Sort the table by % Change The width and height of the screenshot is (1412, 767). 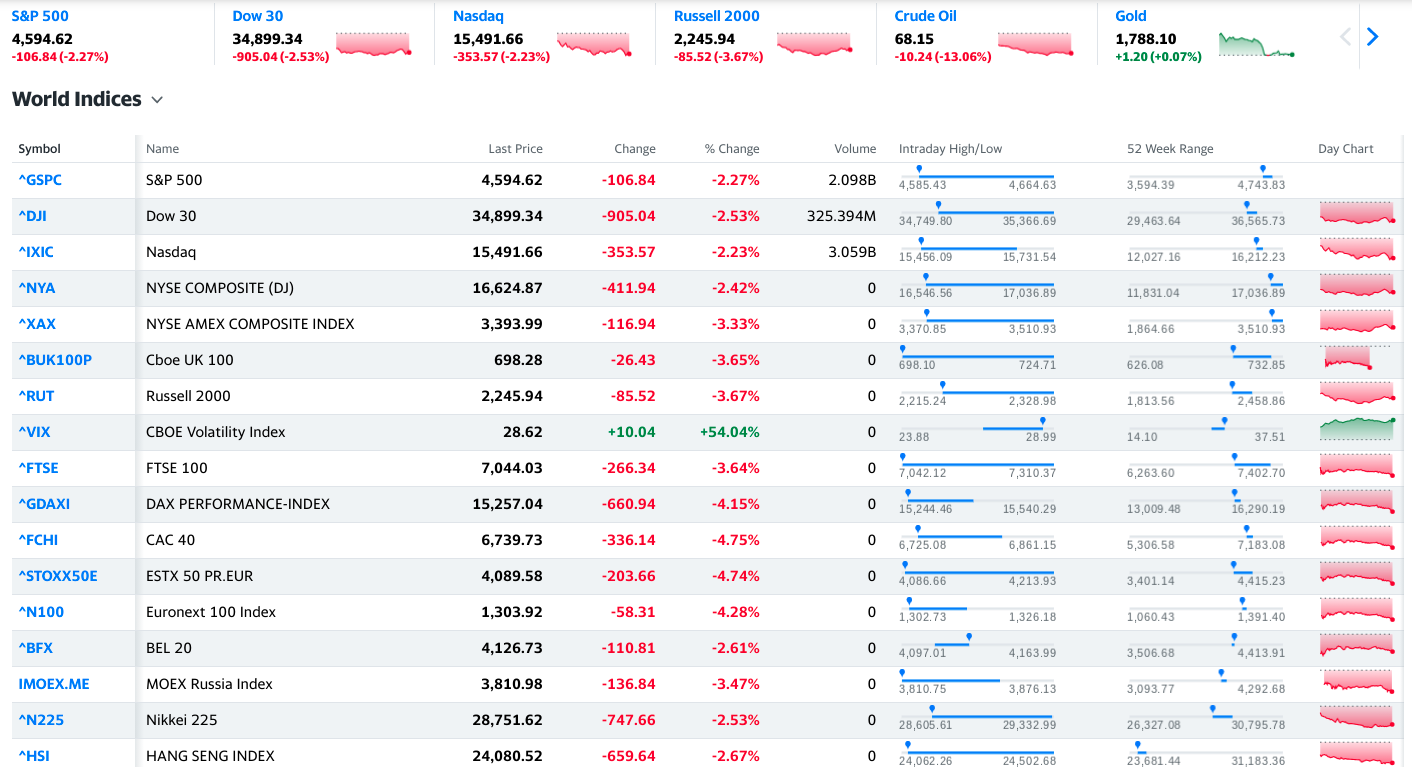(x=732, y=148)
